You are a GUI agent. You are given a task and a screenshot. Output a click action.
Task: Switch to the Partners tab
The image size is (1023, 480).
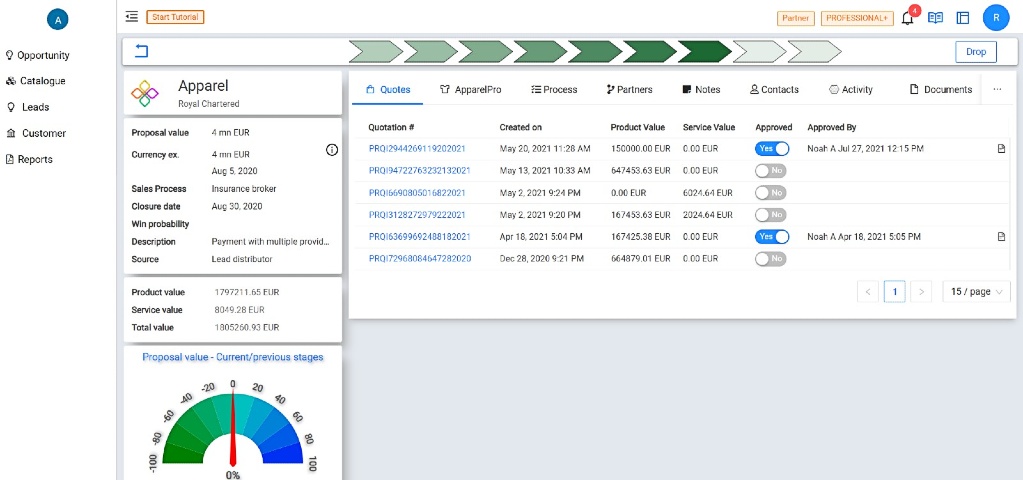pyautogui.click(x=629, y=89)
